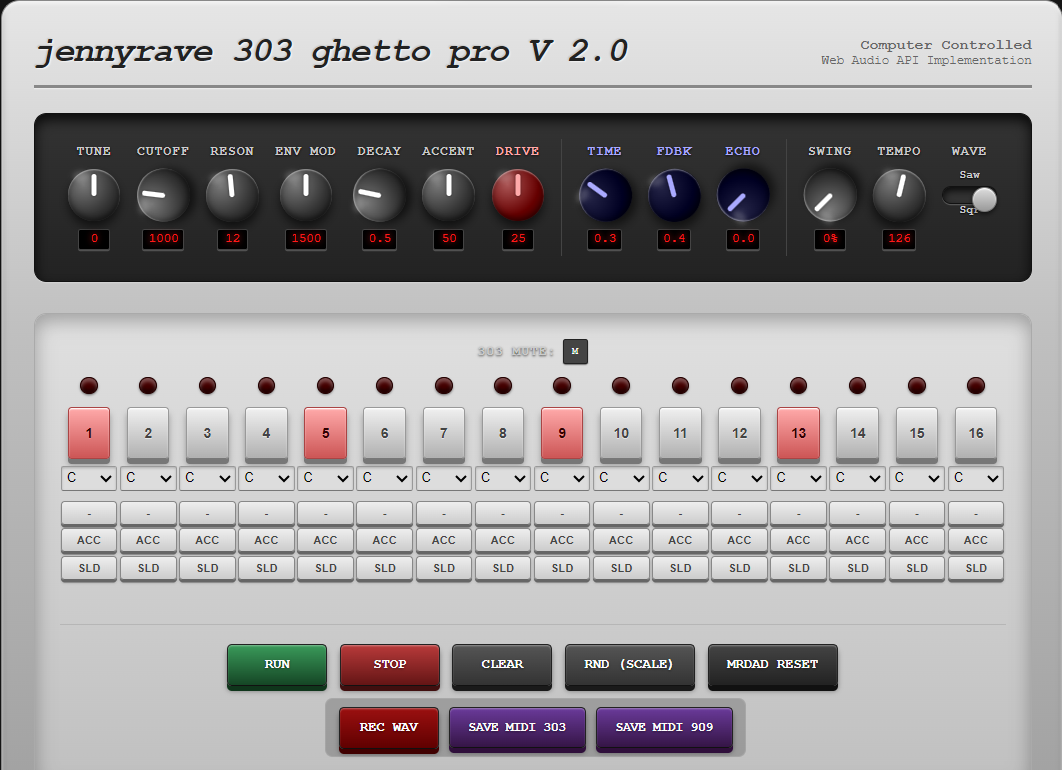
Task: Click the RESON knob
Action: 232,195
